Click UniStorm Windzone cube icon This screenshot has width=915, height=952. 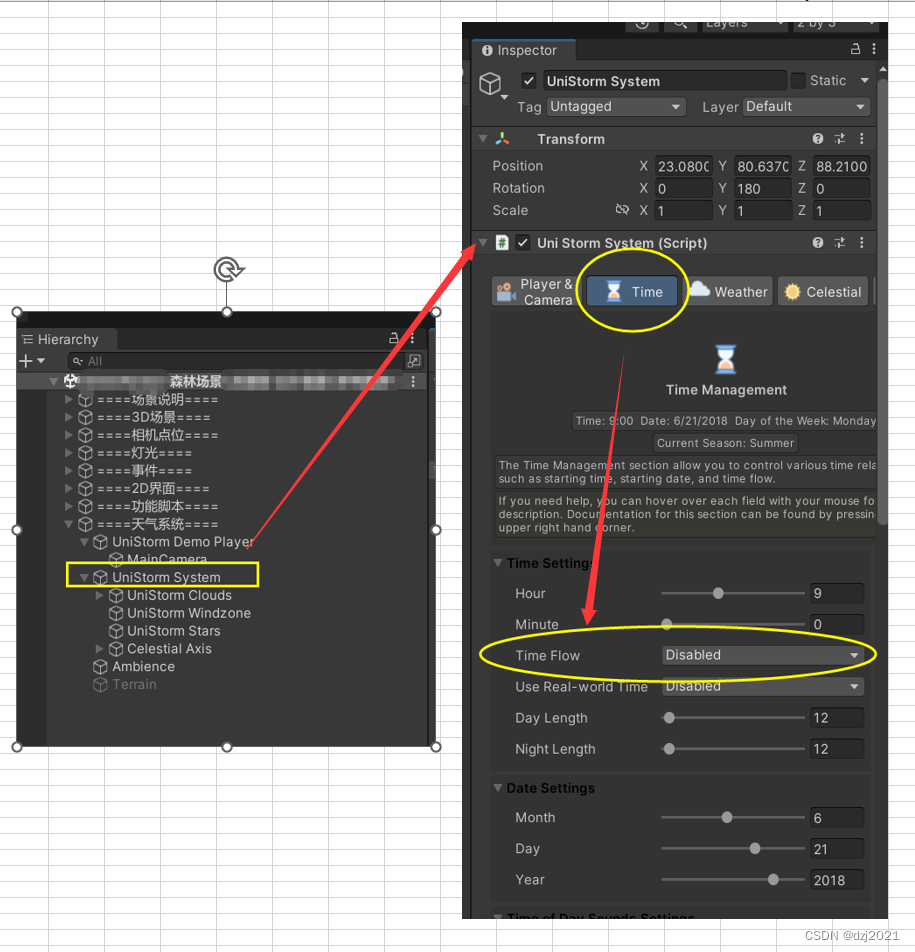115,613
